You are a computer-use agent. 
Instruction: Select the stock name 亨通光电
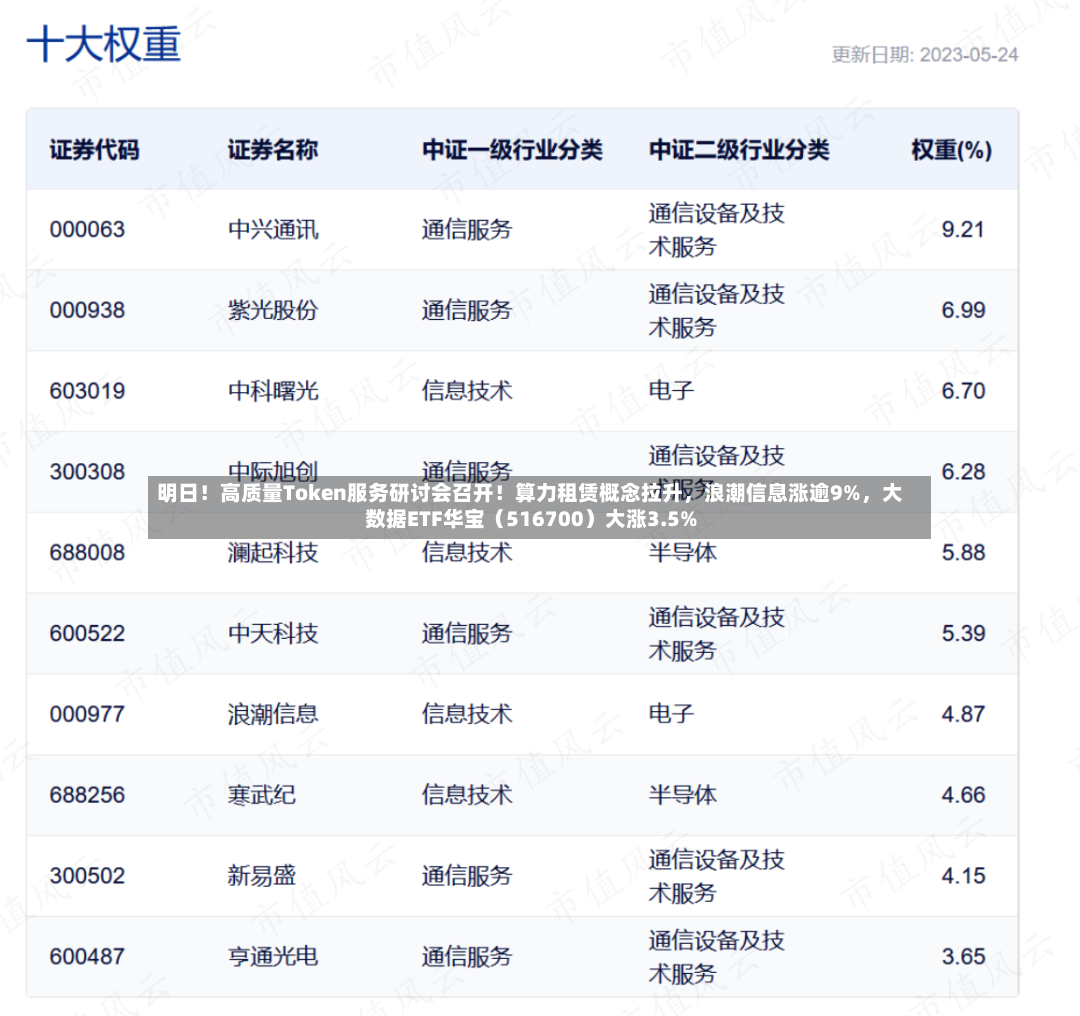(x=273, y=956)
